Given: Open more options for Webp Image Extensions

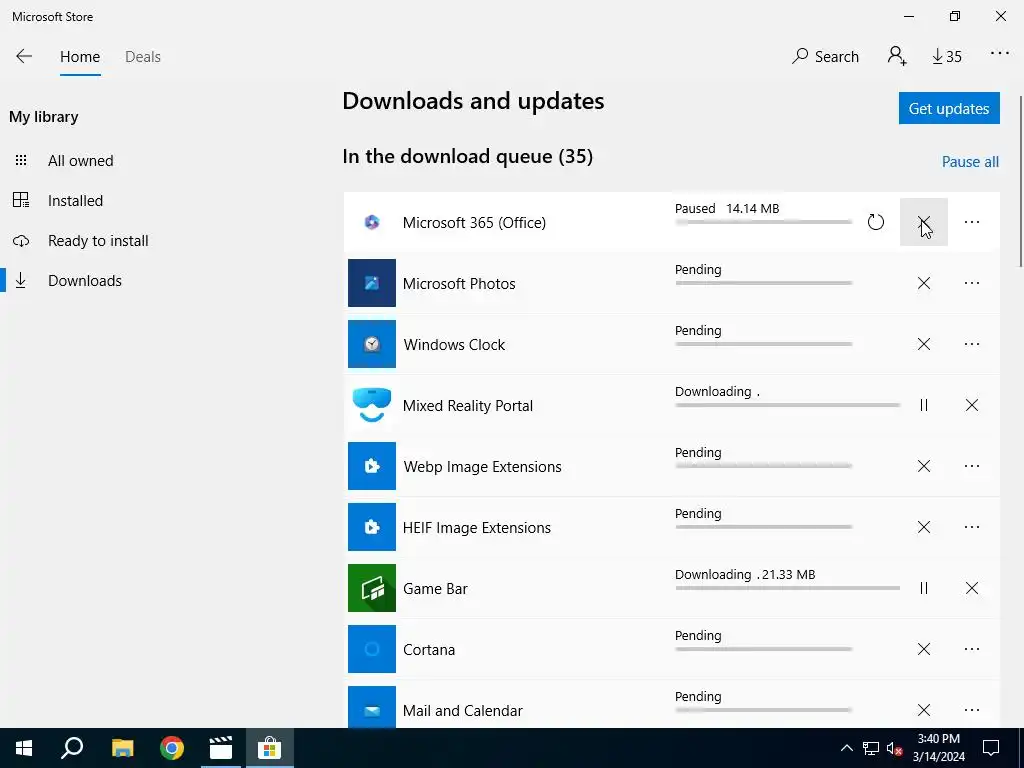Looking at the screenshot, I should click(972, 466).
